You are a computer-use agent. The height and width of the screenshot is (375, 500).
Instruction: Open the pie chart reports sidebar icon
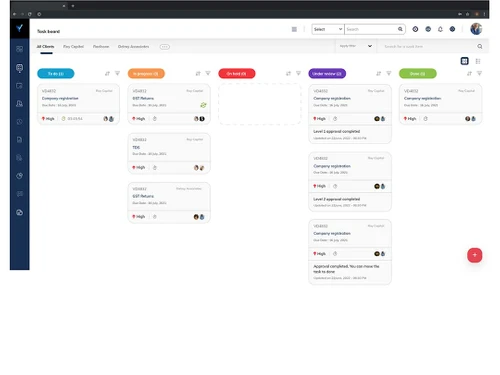[20, 176]
